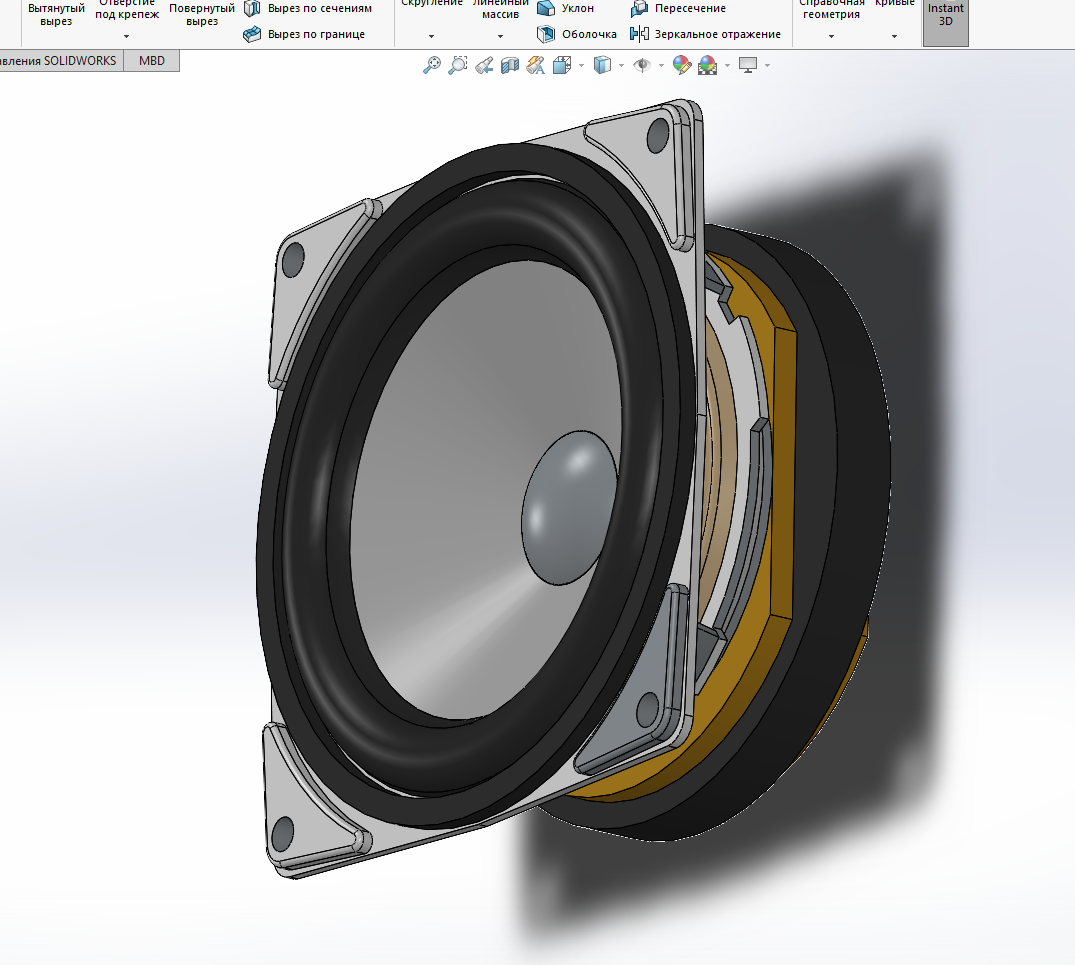Switch to the MBD tab
1075x965 pixels.
[152, 60]
